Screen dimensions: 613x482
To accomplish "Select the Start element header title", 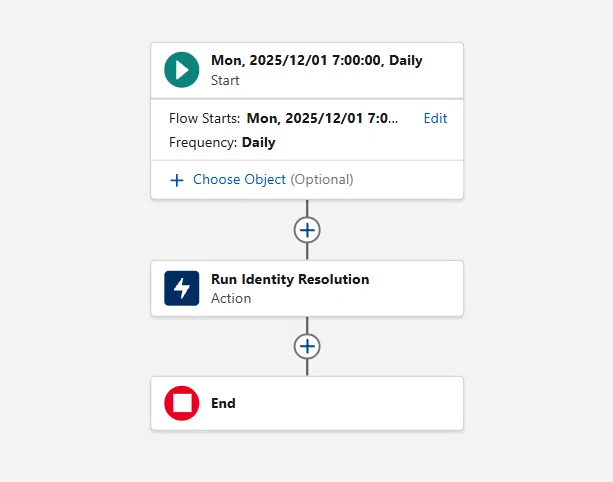I will (317, 60).
